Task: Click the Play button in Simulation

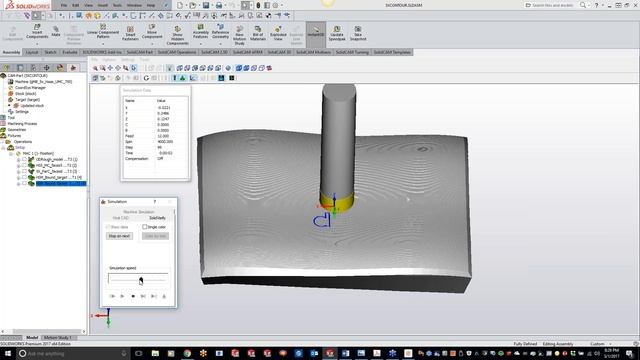Action: [122, 296]
